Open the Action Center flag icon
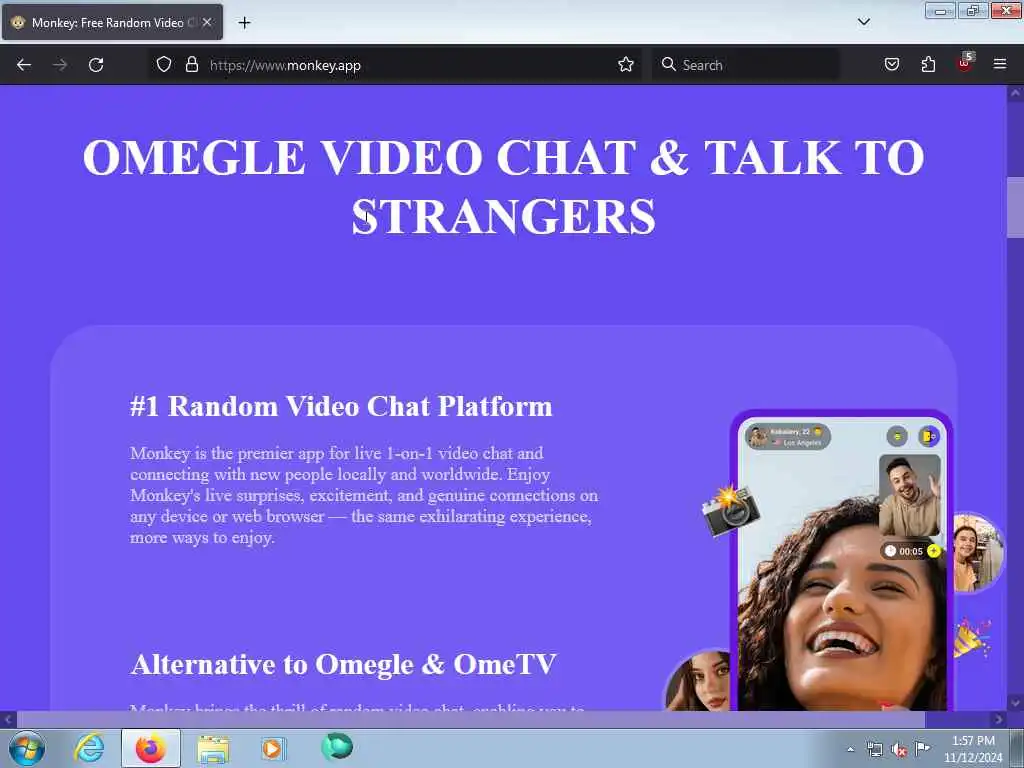The image size is (1024, 768). pos(923,748)
